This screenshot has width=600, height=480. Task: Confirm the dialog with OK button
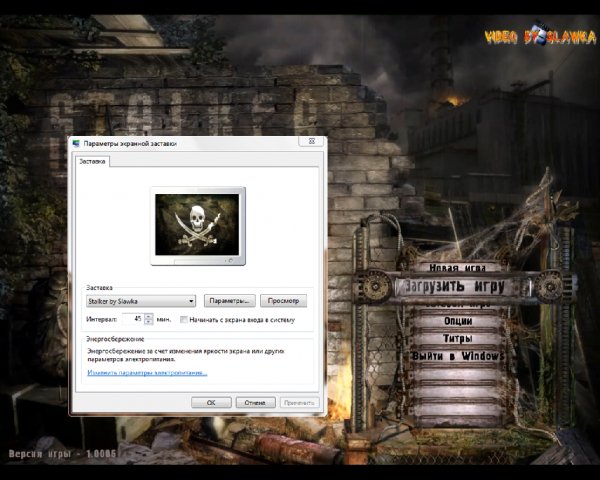coord(211,403)
